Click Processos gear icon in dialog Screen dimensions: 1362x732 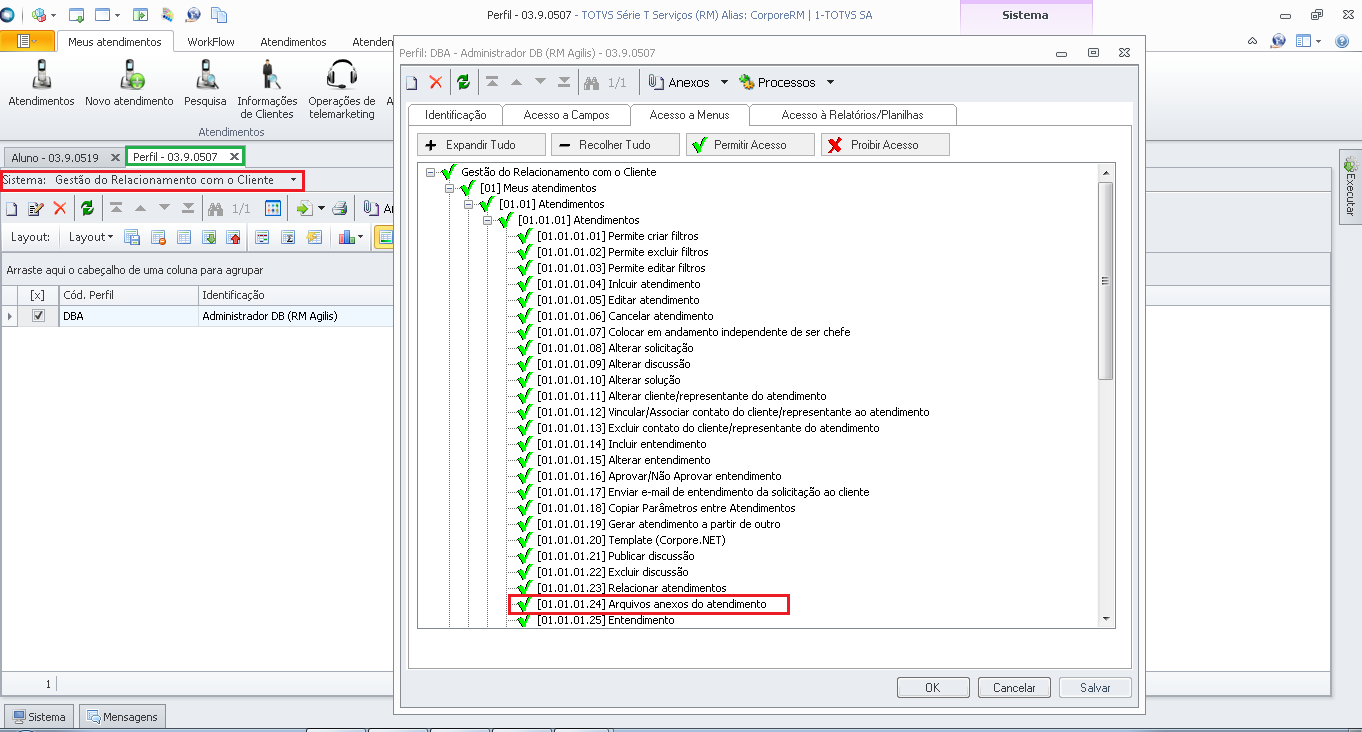coord(746,82)
